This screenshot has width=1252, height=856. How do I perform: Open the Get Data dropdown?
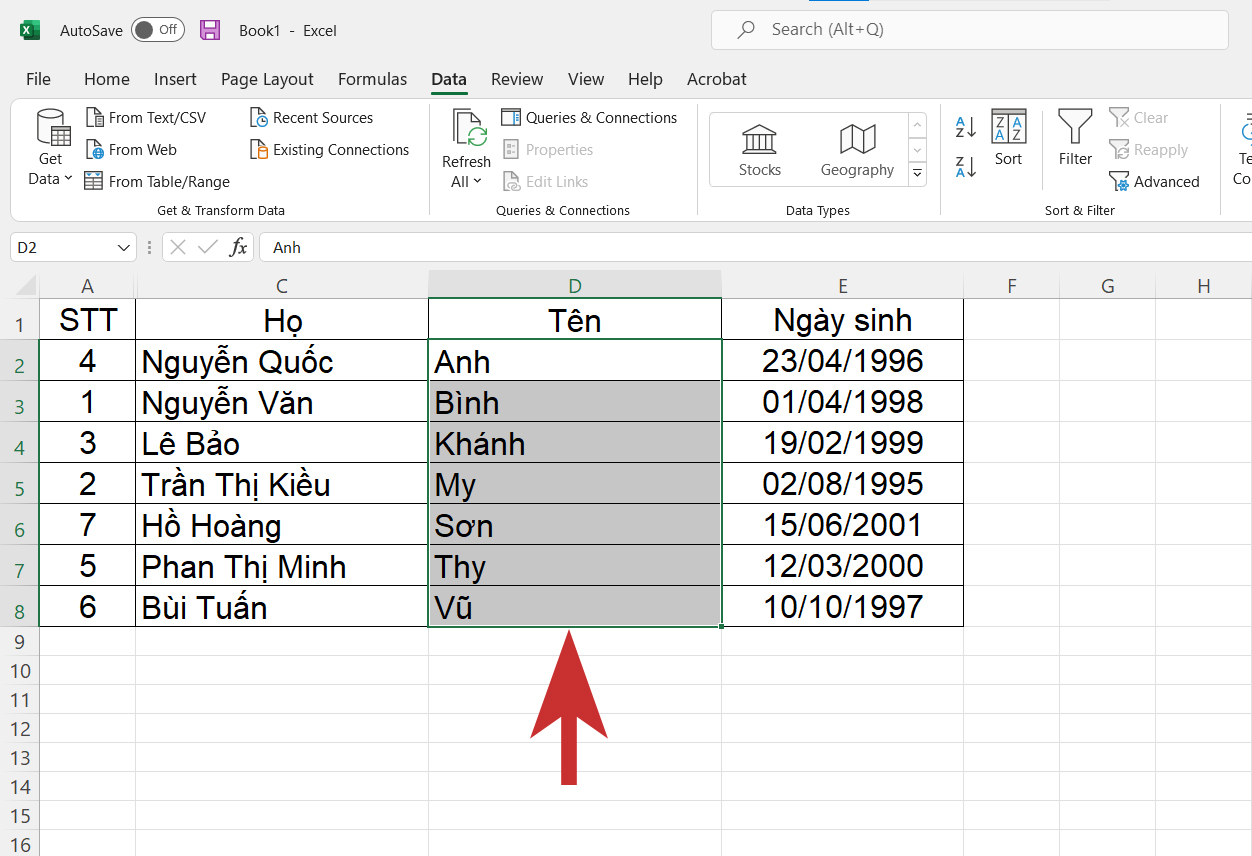[51, 148]
